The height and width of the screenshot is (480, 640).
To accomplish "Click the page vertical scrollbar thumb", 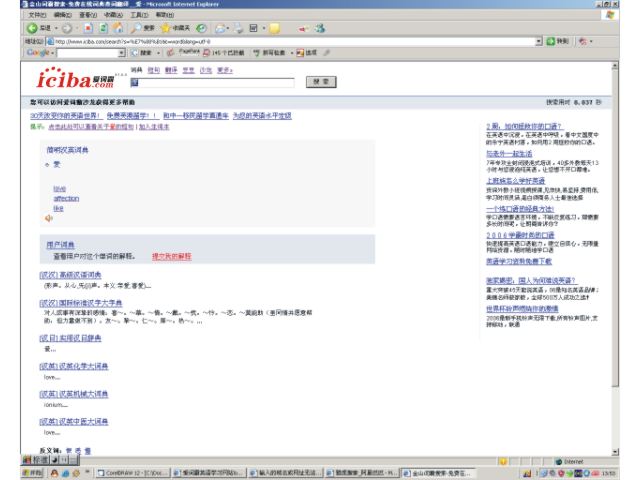I will (615, 229).
